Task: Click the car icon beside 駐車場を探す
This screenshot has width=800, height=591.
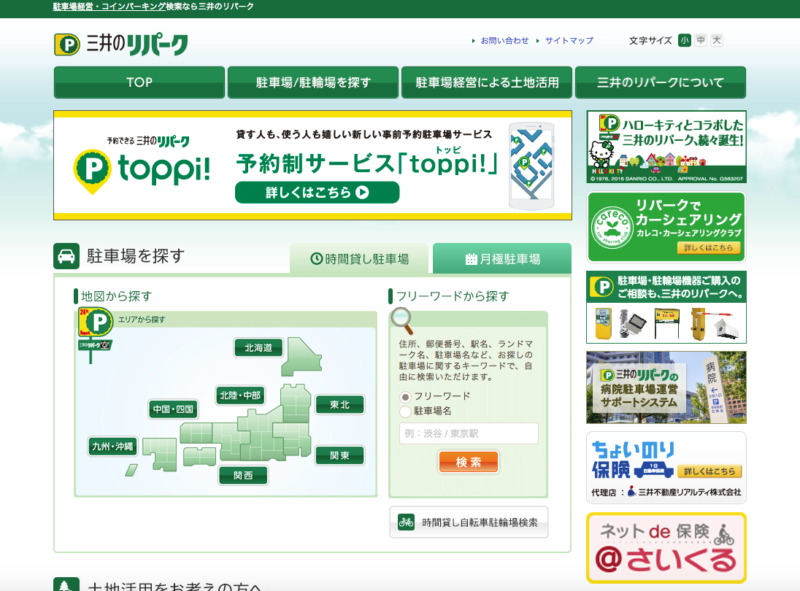Action: [x=67, y=256]
